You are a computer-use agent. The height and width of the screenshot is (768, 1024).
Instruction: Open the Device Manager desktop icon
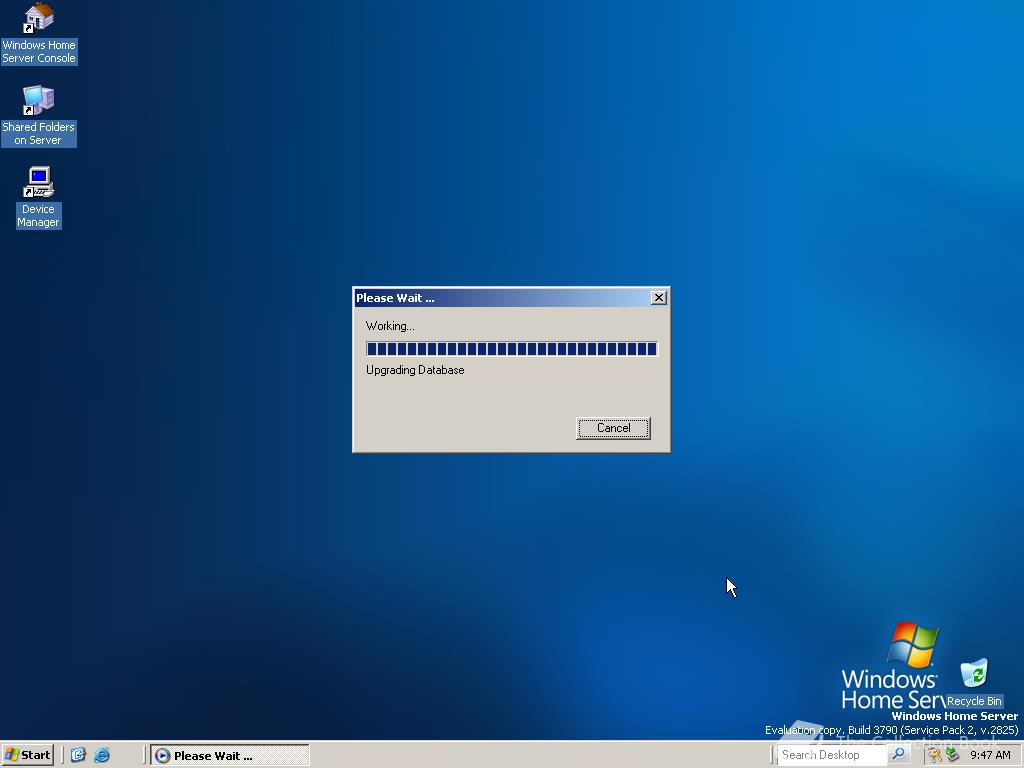tap(39, 197)
